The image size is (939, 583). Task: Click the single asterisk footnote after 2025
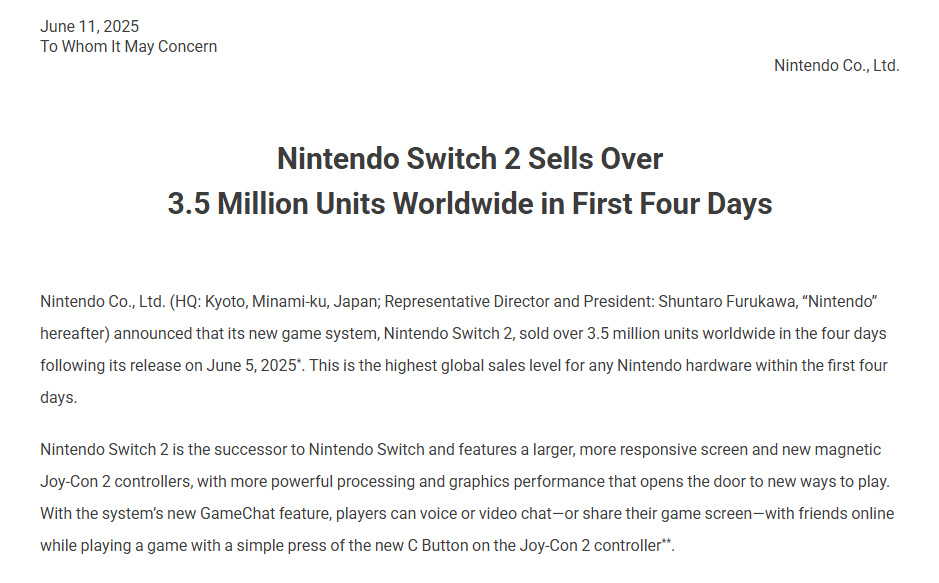299,361
